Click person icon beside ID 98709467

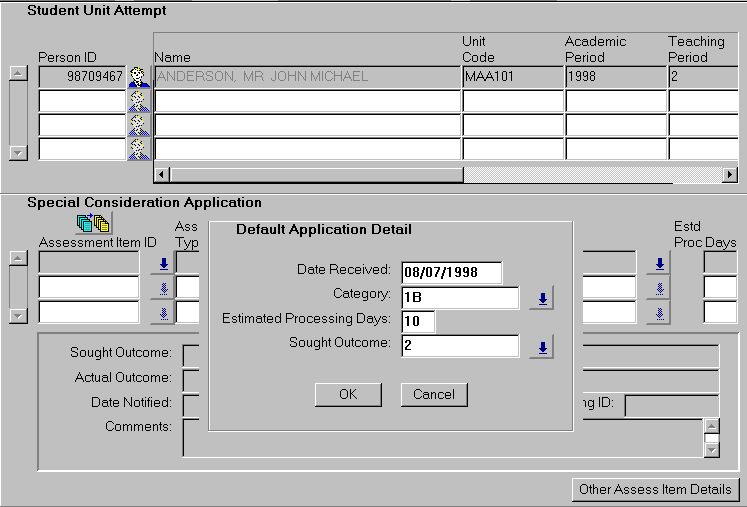(139, 76)
